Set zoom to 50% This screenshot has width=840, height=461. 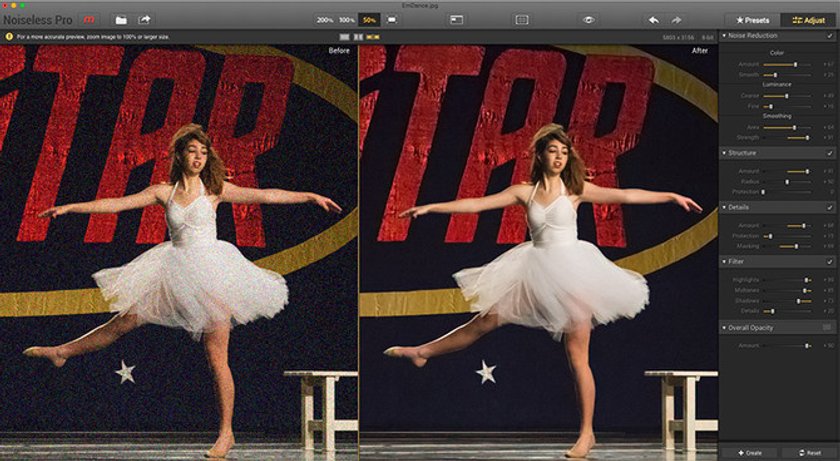click(369, 20)
